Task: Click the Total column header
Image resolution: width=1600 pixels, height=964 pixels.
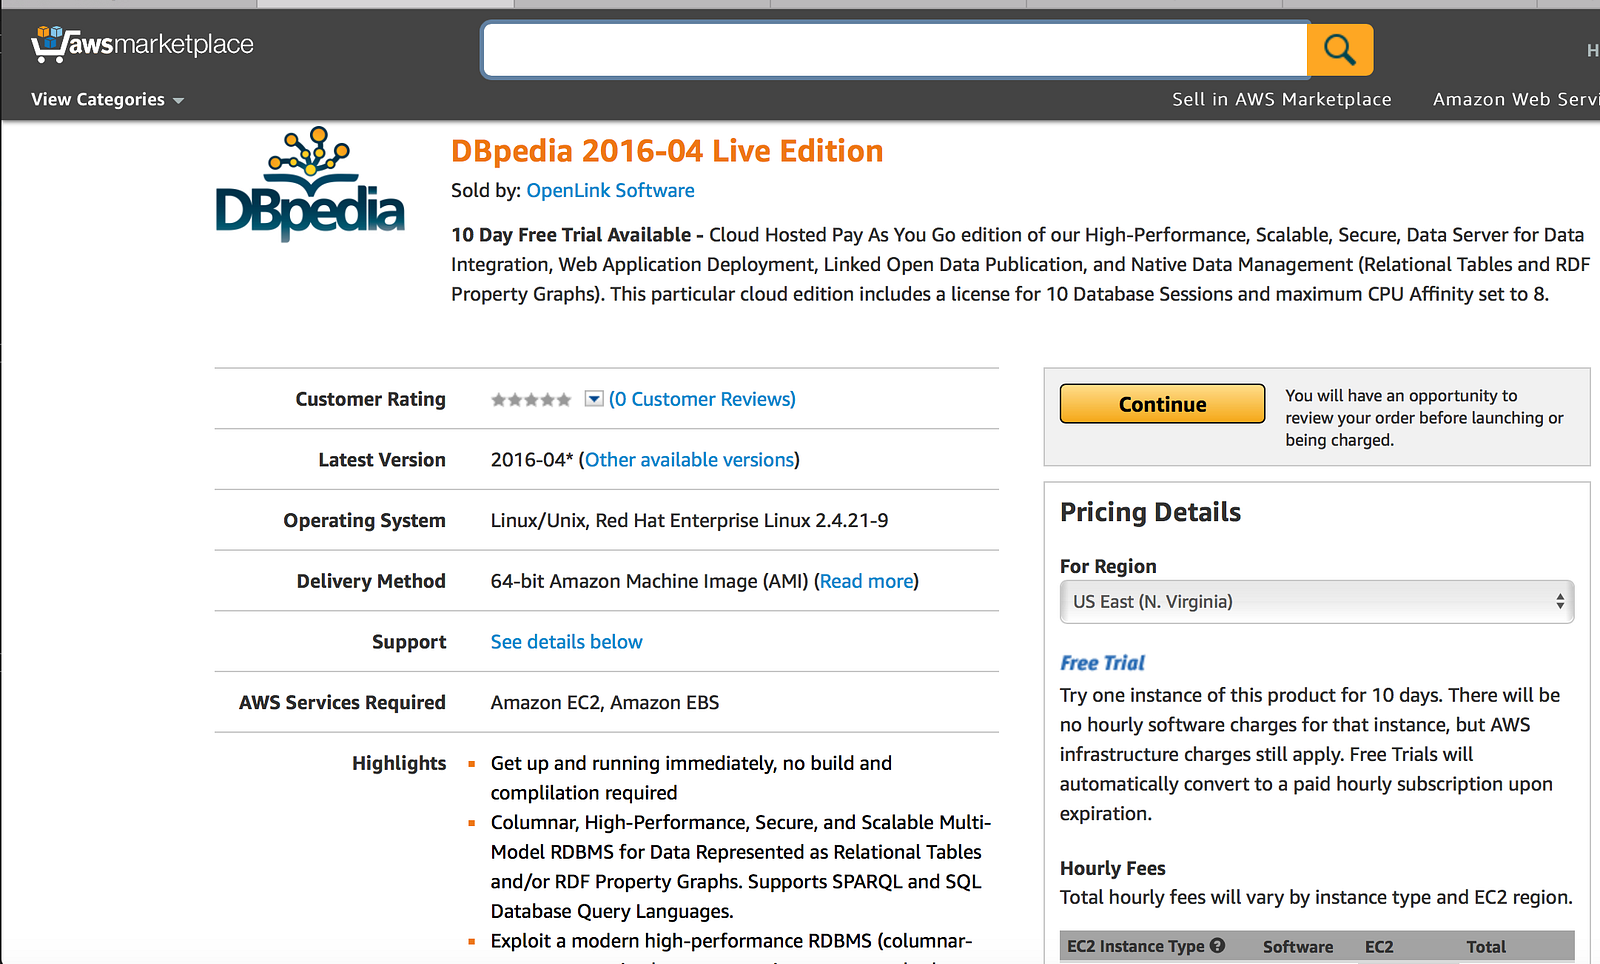Action: point(1486,946)
